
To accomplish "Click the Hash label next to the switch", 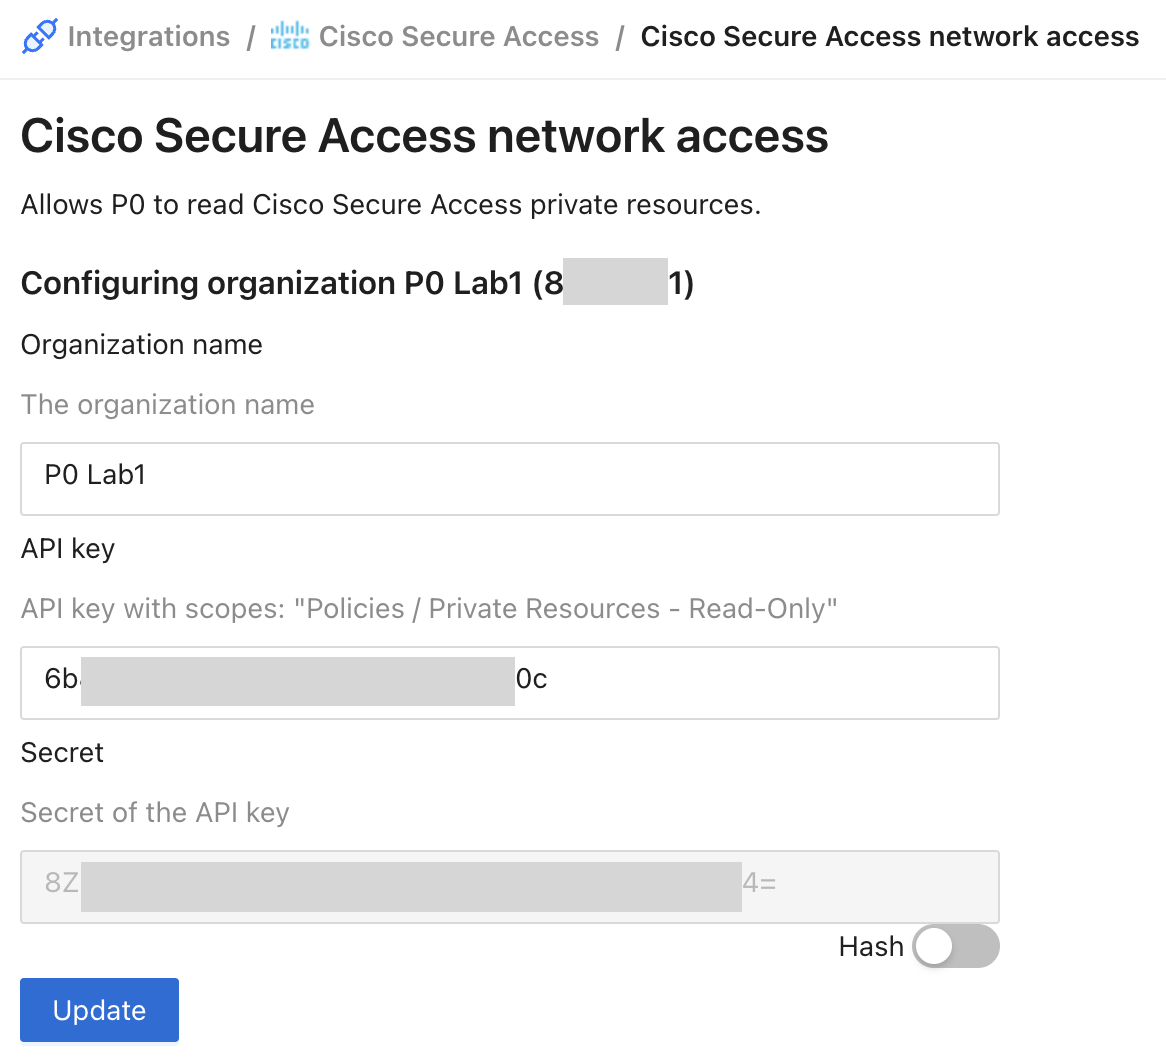I will 871,946.
